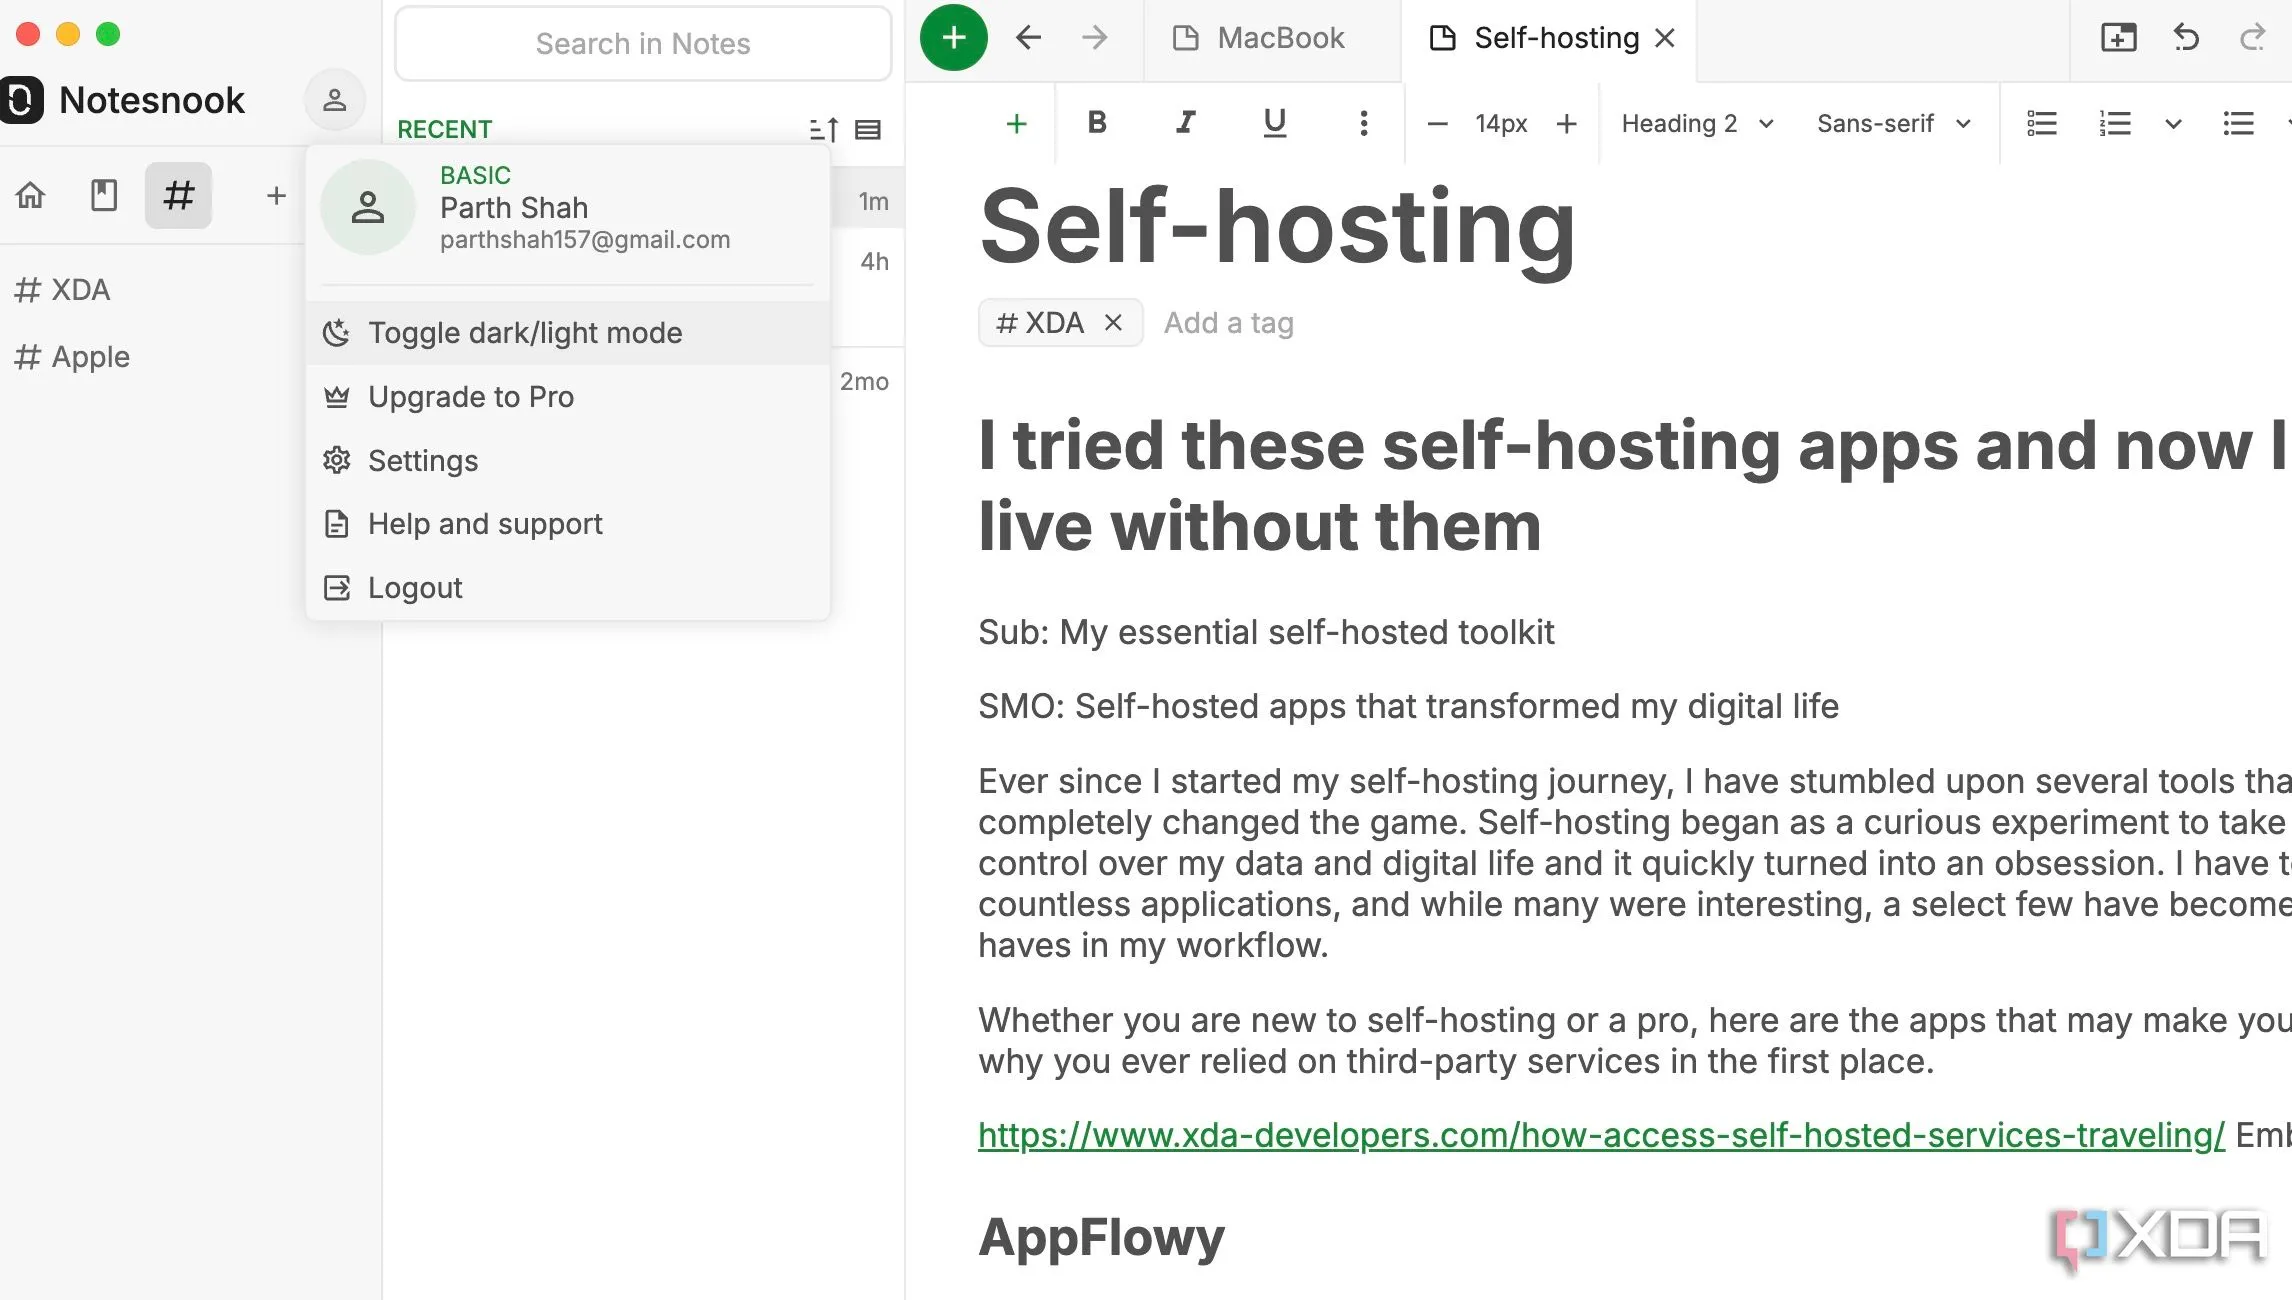
Task: Open the Notebooks sidebar icon
Action: click(x=104, y=195)
